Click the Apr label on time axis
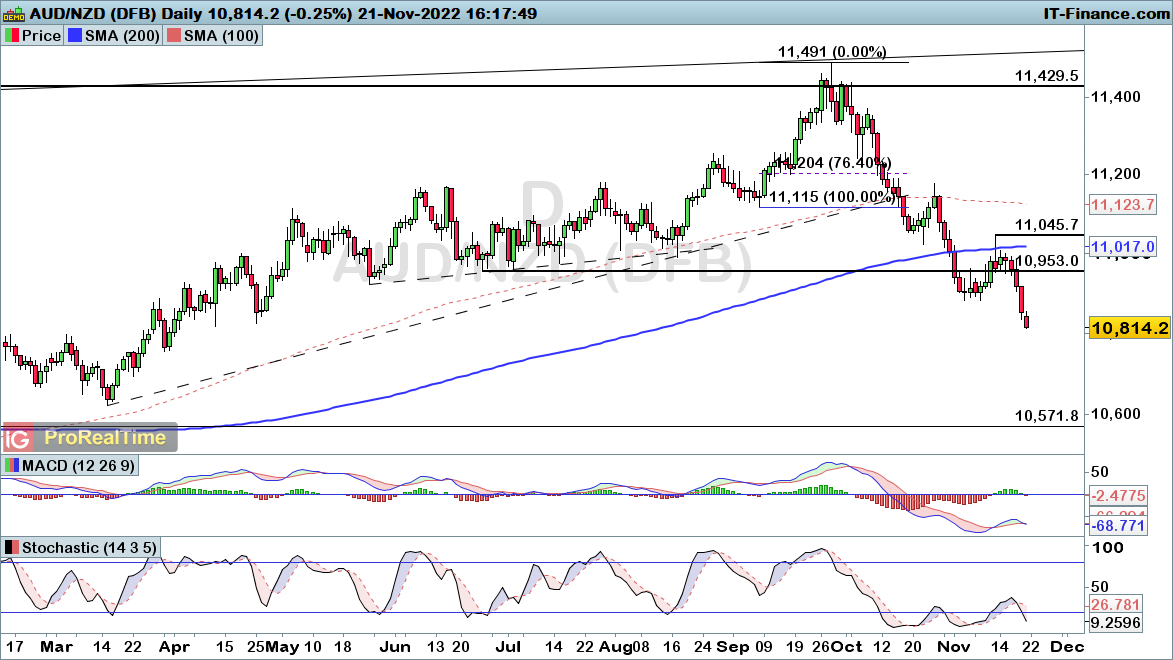Image resolution: width=1173 pixels, height=660 pixels. (174, 647)
